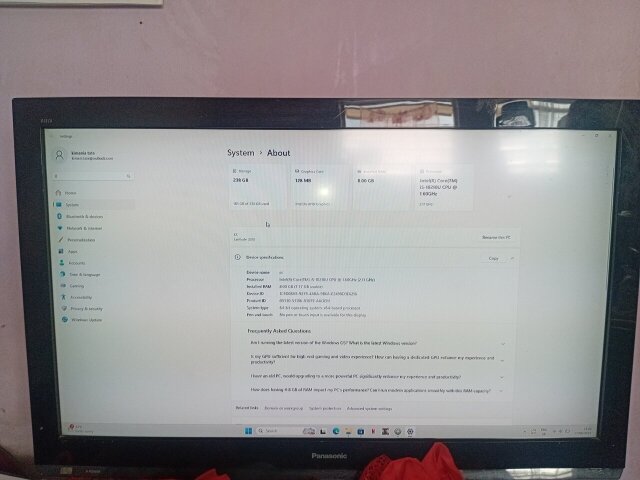
Task: Open Network & internet settings
Action: (x=84, y=228)
